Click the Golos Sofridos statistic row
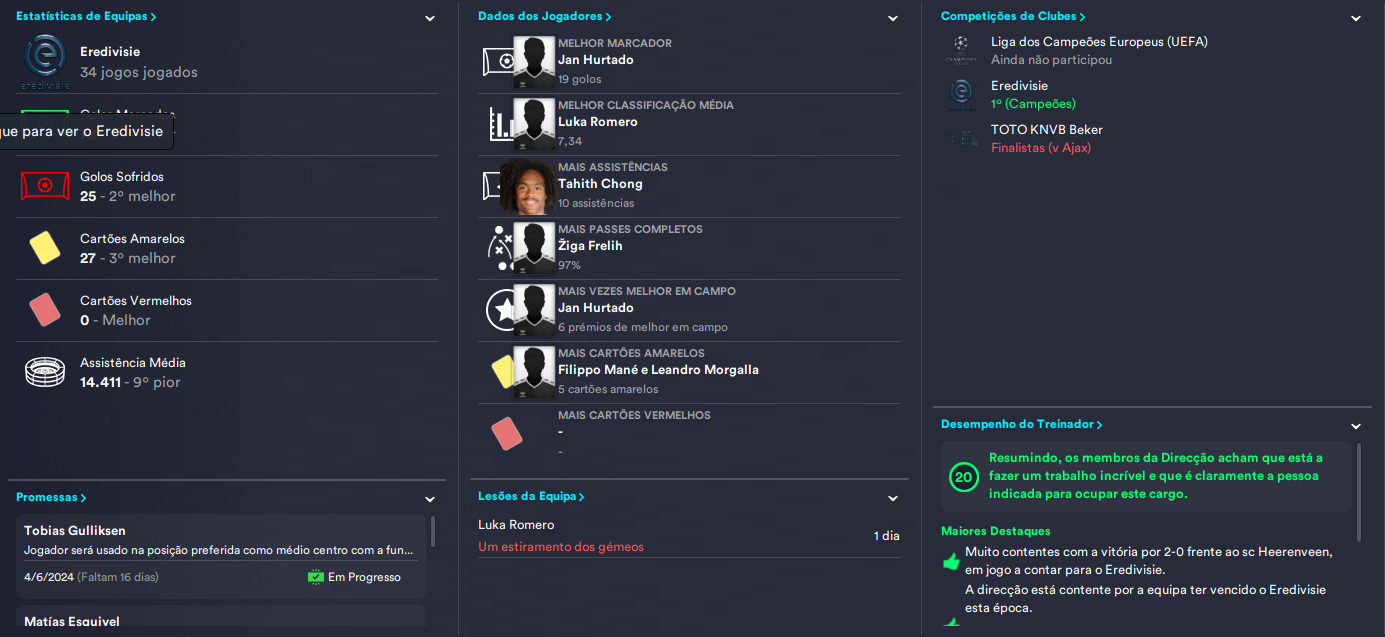Viewport: 1385px width, 637px height. coord(227,187)
